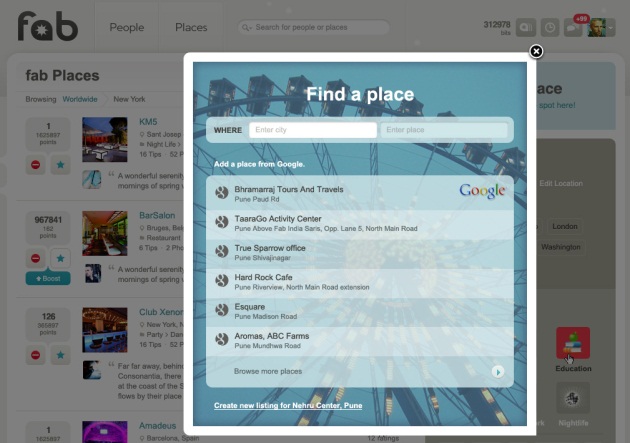Image resolution: width=630 pixels, height=443 pixels.
Task: Create new listing for Nehru Center, Pune
Action: point(288,406)
